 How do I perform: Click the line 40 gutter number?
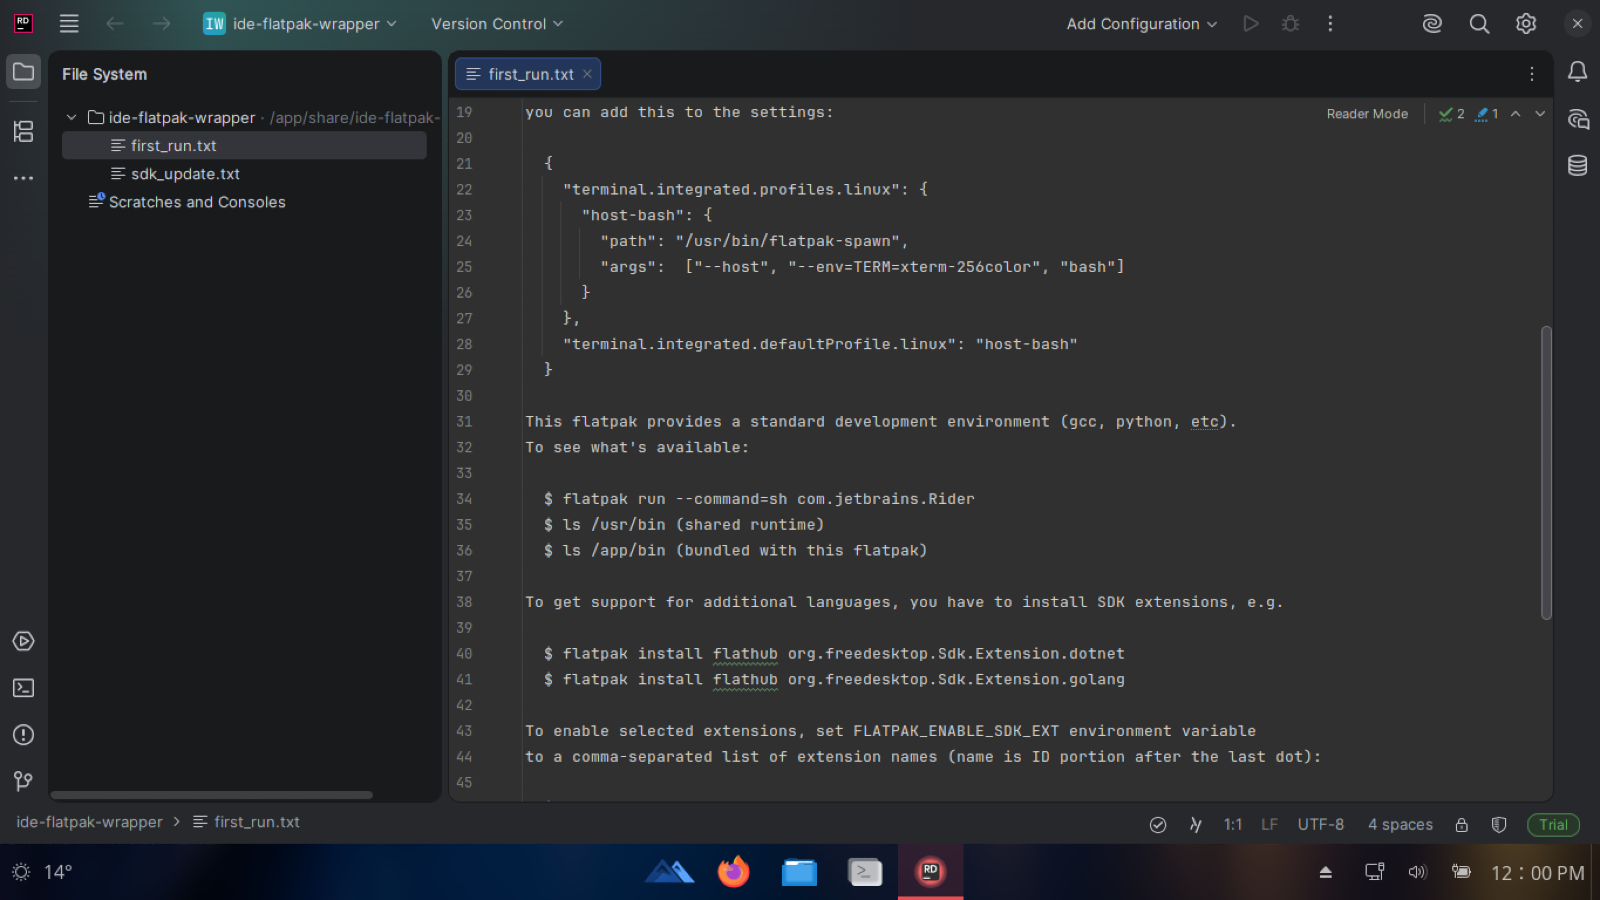click(x=464, y=654)
